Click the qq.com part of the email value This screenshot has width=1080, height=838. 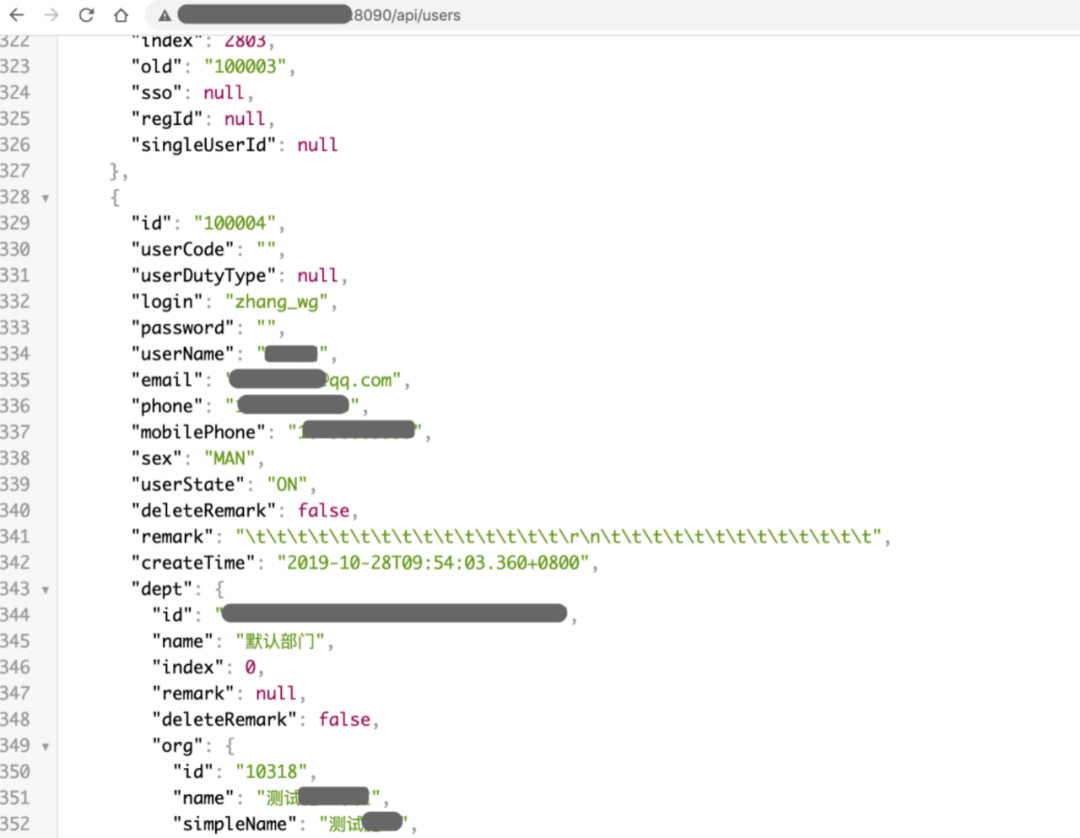tap(360, 380)
